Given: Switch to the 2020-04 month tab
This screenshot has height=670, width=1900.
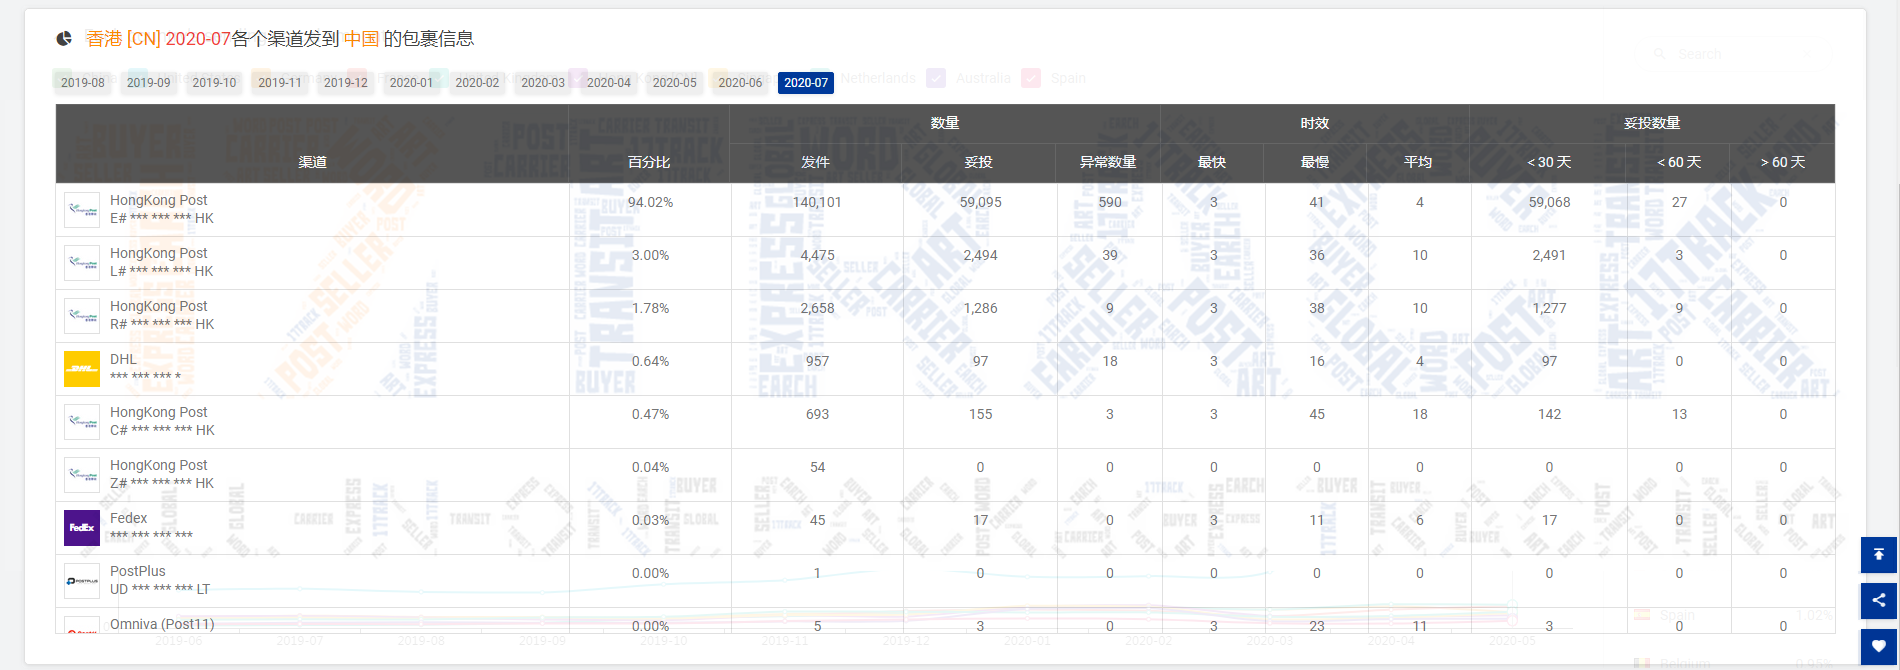Looking at the screenshot, I should tap(609, 83).
